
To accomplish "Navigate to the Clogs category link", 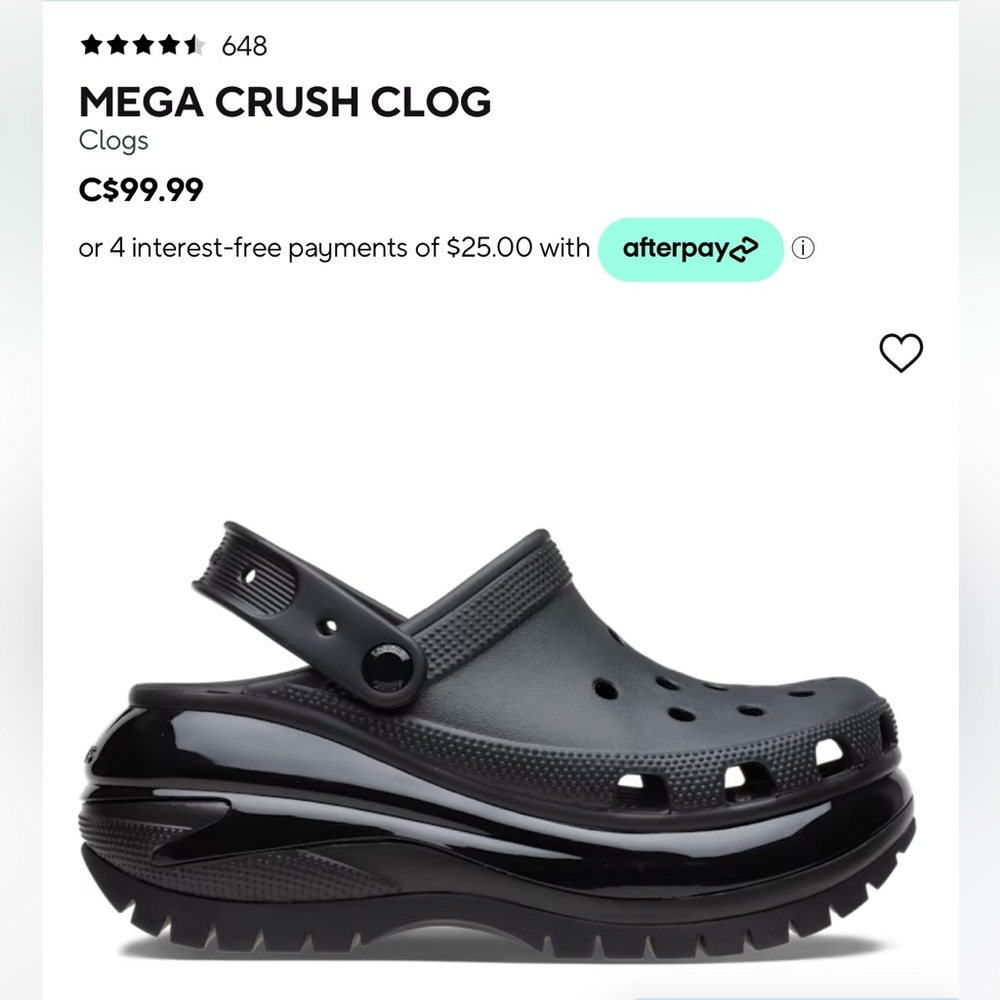I will (114, 142).
